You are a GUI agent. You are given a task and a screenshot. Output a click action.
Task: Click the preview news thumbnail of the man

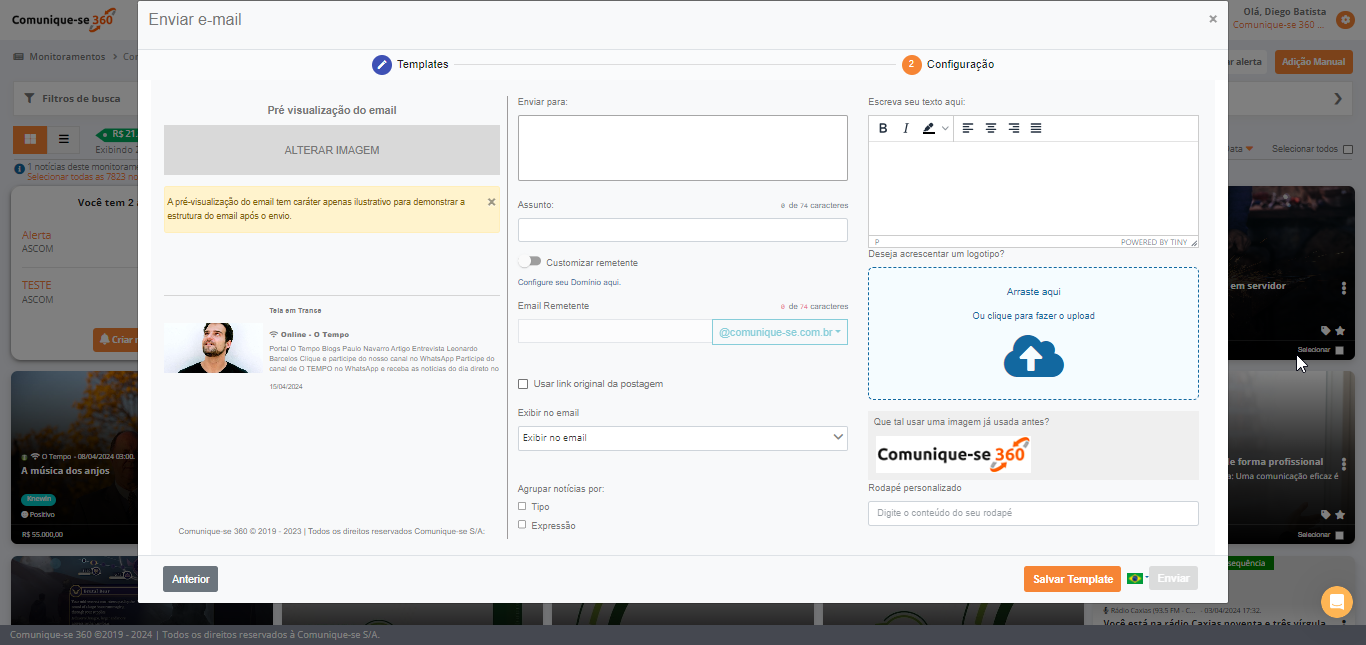[212, 348]
